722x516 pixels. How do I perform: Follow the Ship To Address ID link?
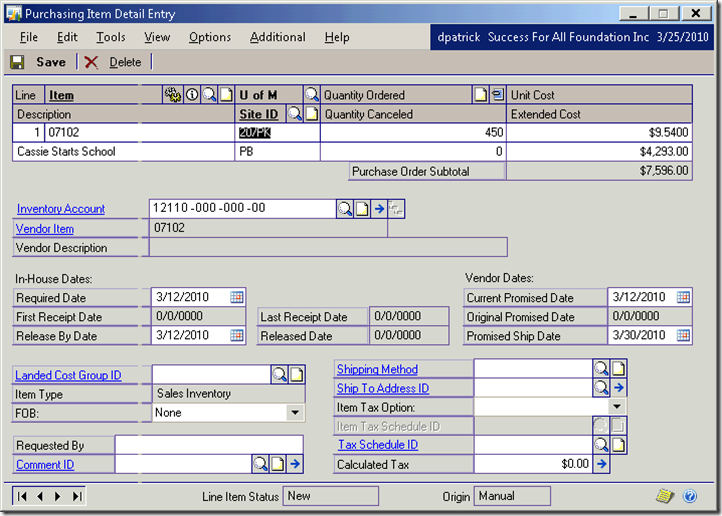click(x=383, y=388)
